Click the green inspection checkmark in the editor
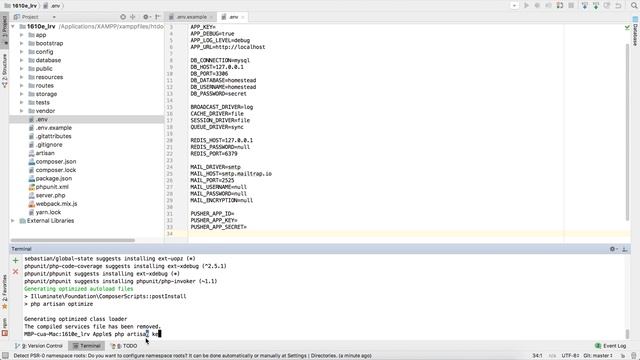This screenshot has height=360, width=640. [x=627, y=27]
